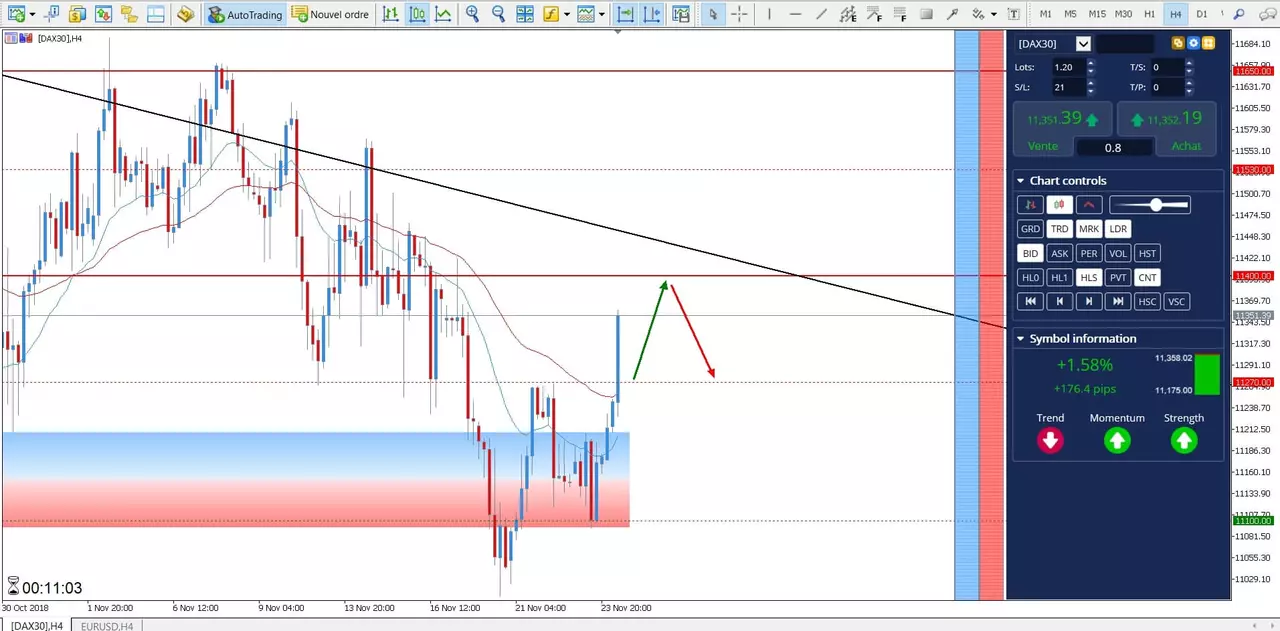Select the horizontal line tool
Viewport: 1280px width, 631px height.
point(795,14)
